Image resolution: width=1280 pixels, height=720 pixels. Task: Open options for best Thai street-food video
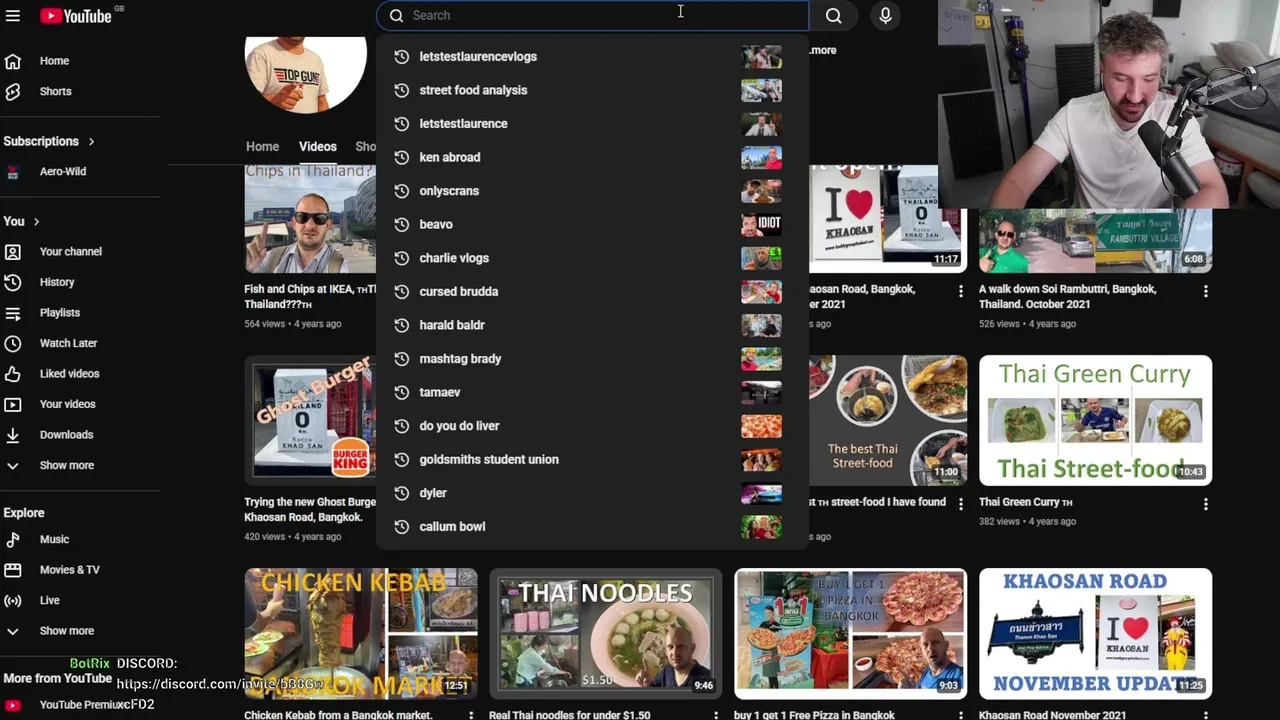[x=960, y=504]
